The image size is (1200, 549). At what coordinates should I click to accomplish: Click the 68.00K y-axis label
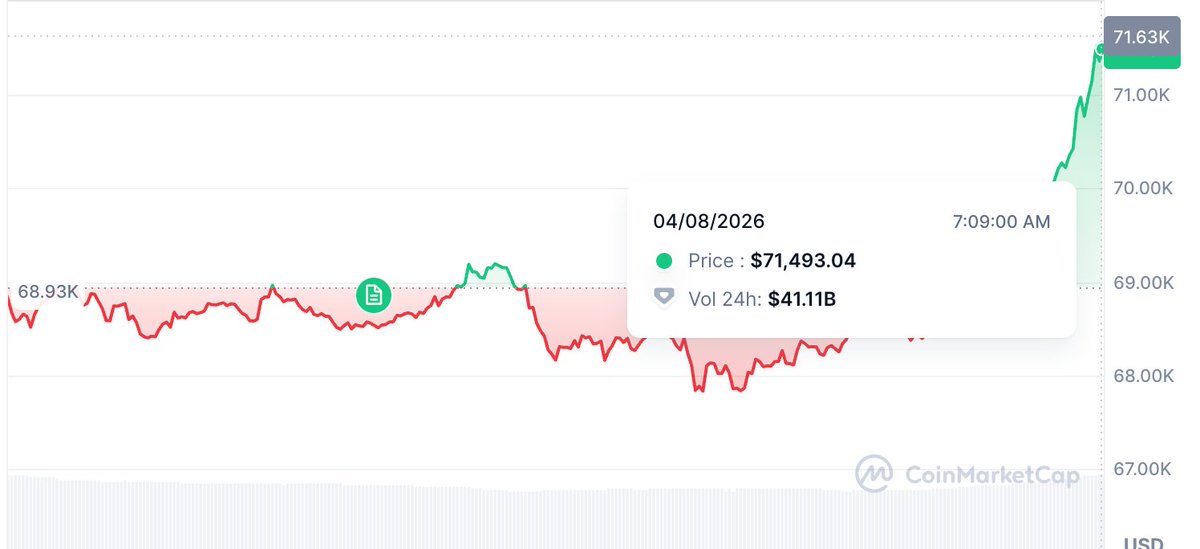[1141, 376]
